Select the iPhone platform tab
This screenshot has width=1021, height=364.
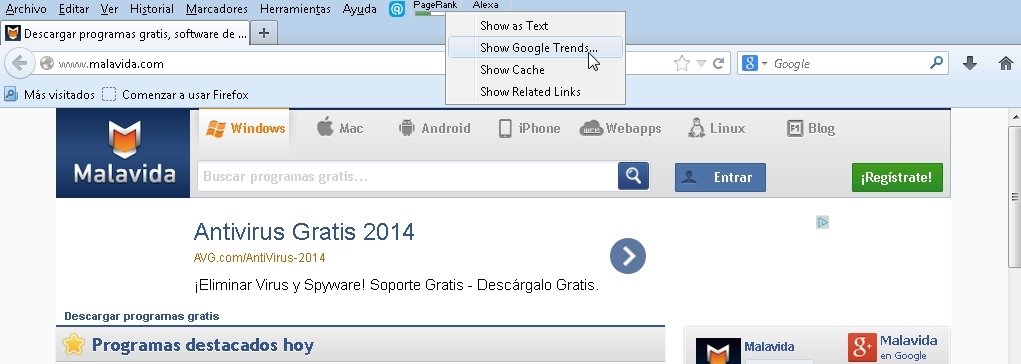click(x=529, y=128)
